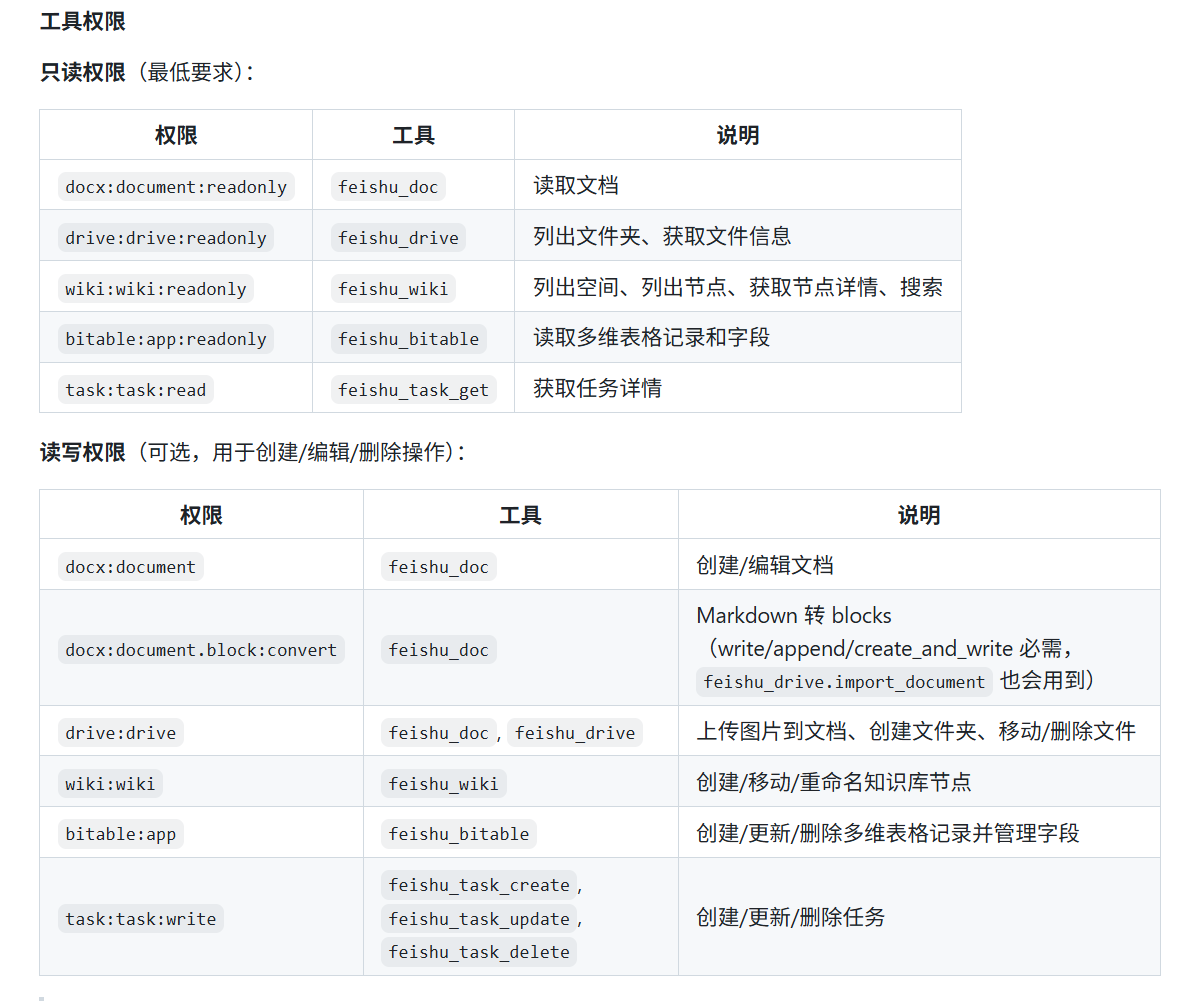This screenshot has width=1197, height=1001.
Task: Click the 权限 header in the read-only table
Action: click(176, 135)
